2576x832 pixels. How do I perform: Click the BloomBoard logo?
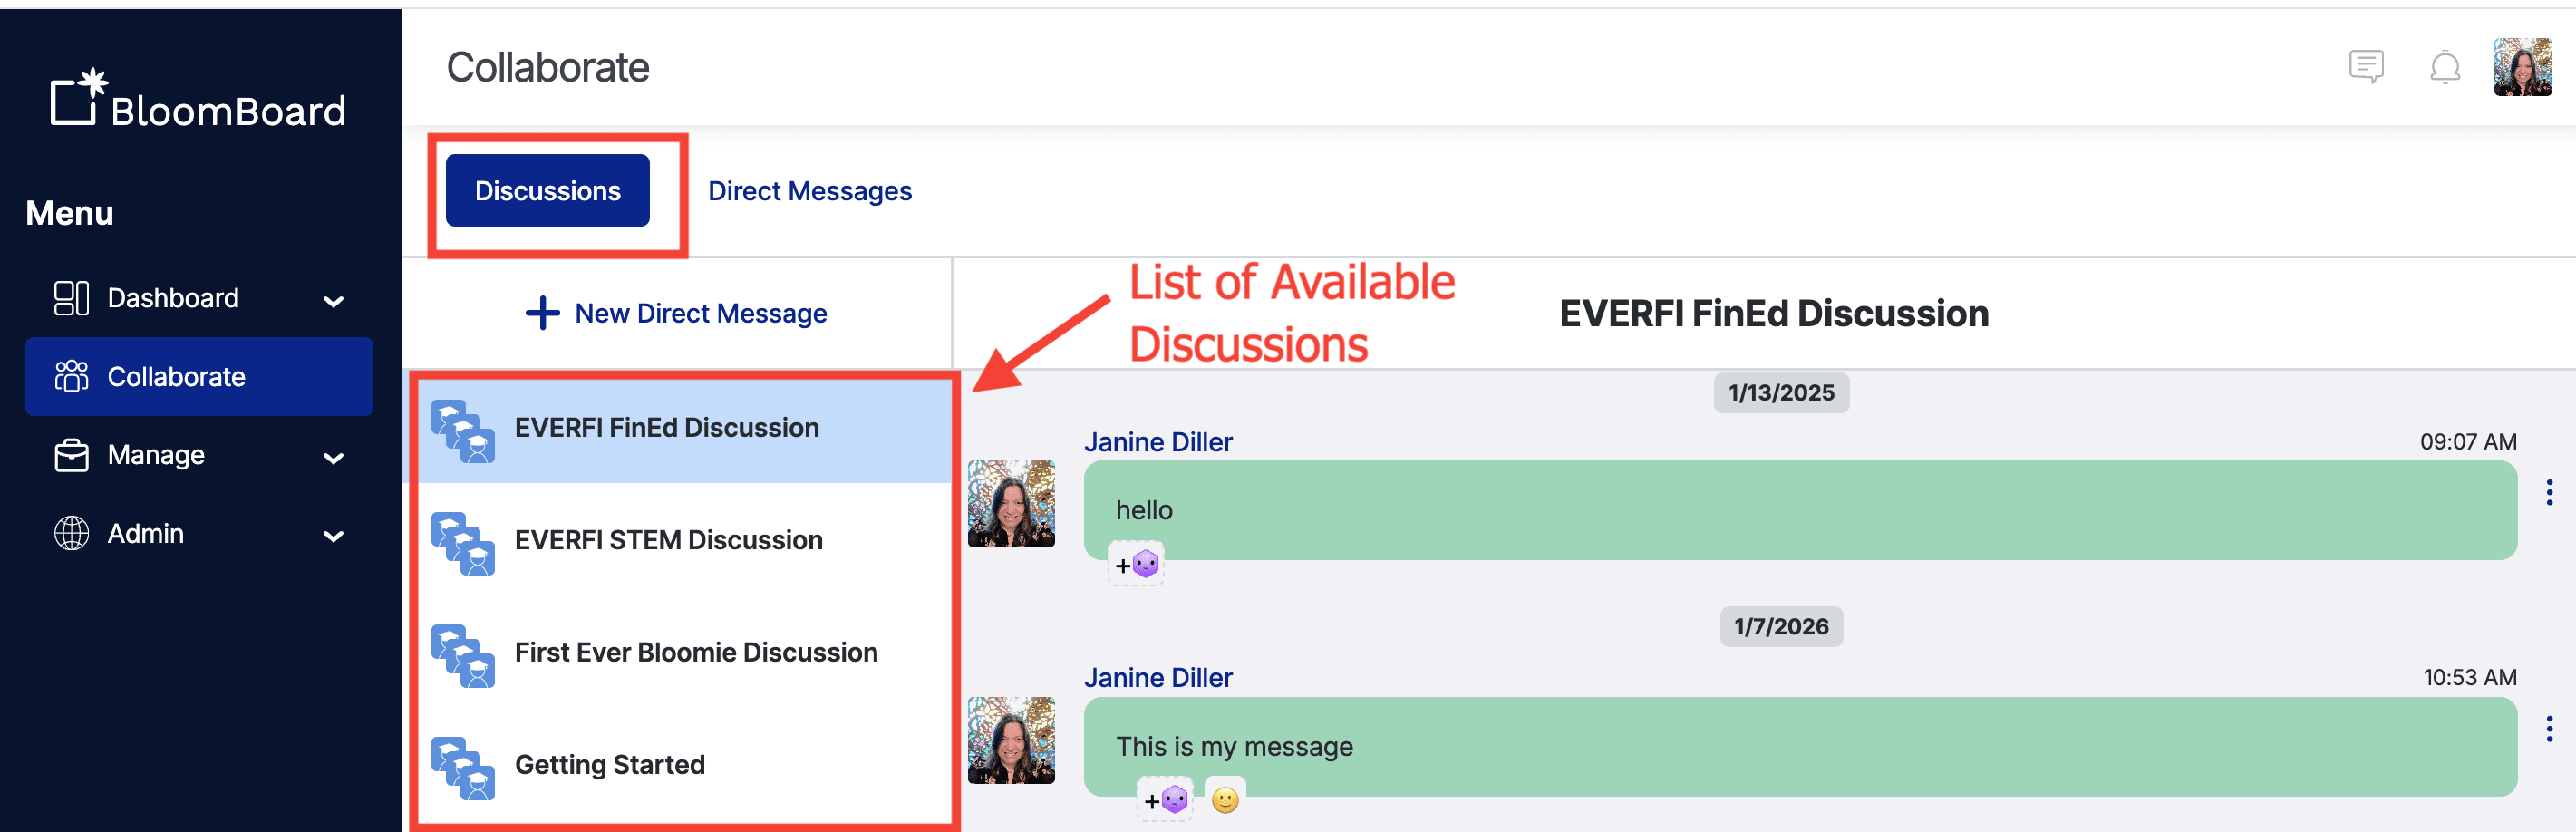click(198, 98)
